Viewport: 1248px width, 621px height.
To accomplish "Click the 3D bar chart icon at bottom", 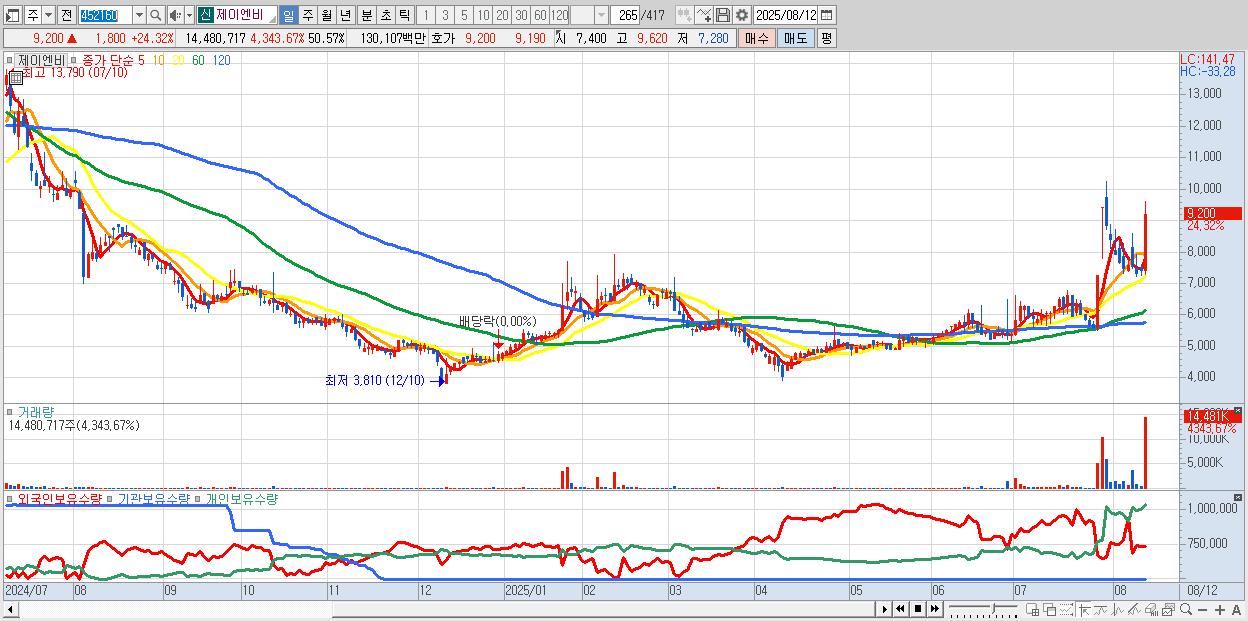I will pos(1151,609).
